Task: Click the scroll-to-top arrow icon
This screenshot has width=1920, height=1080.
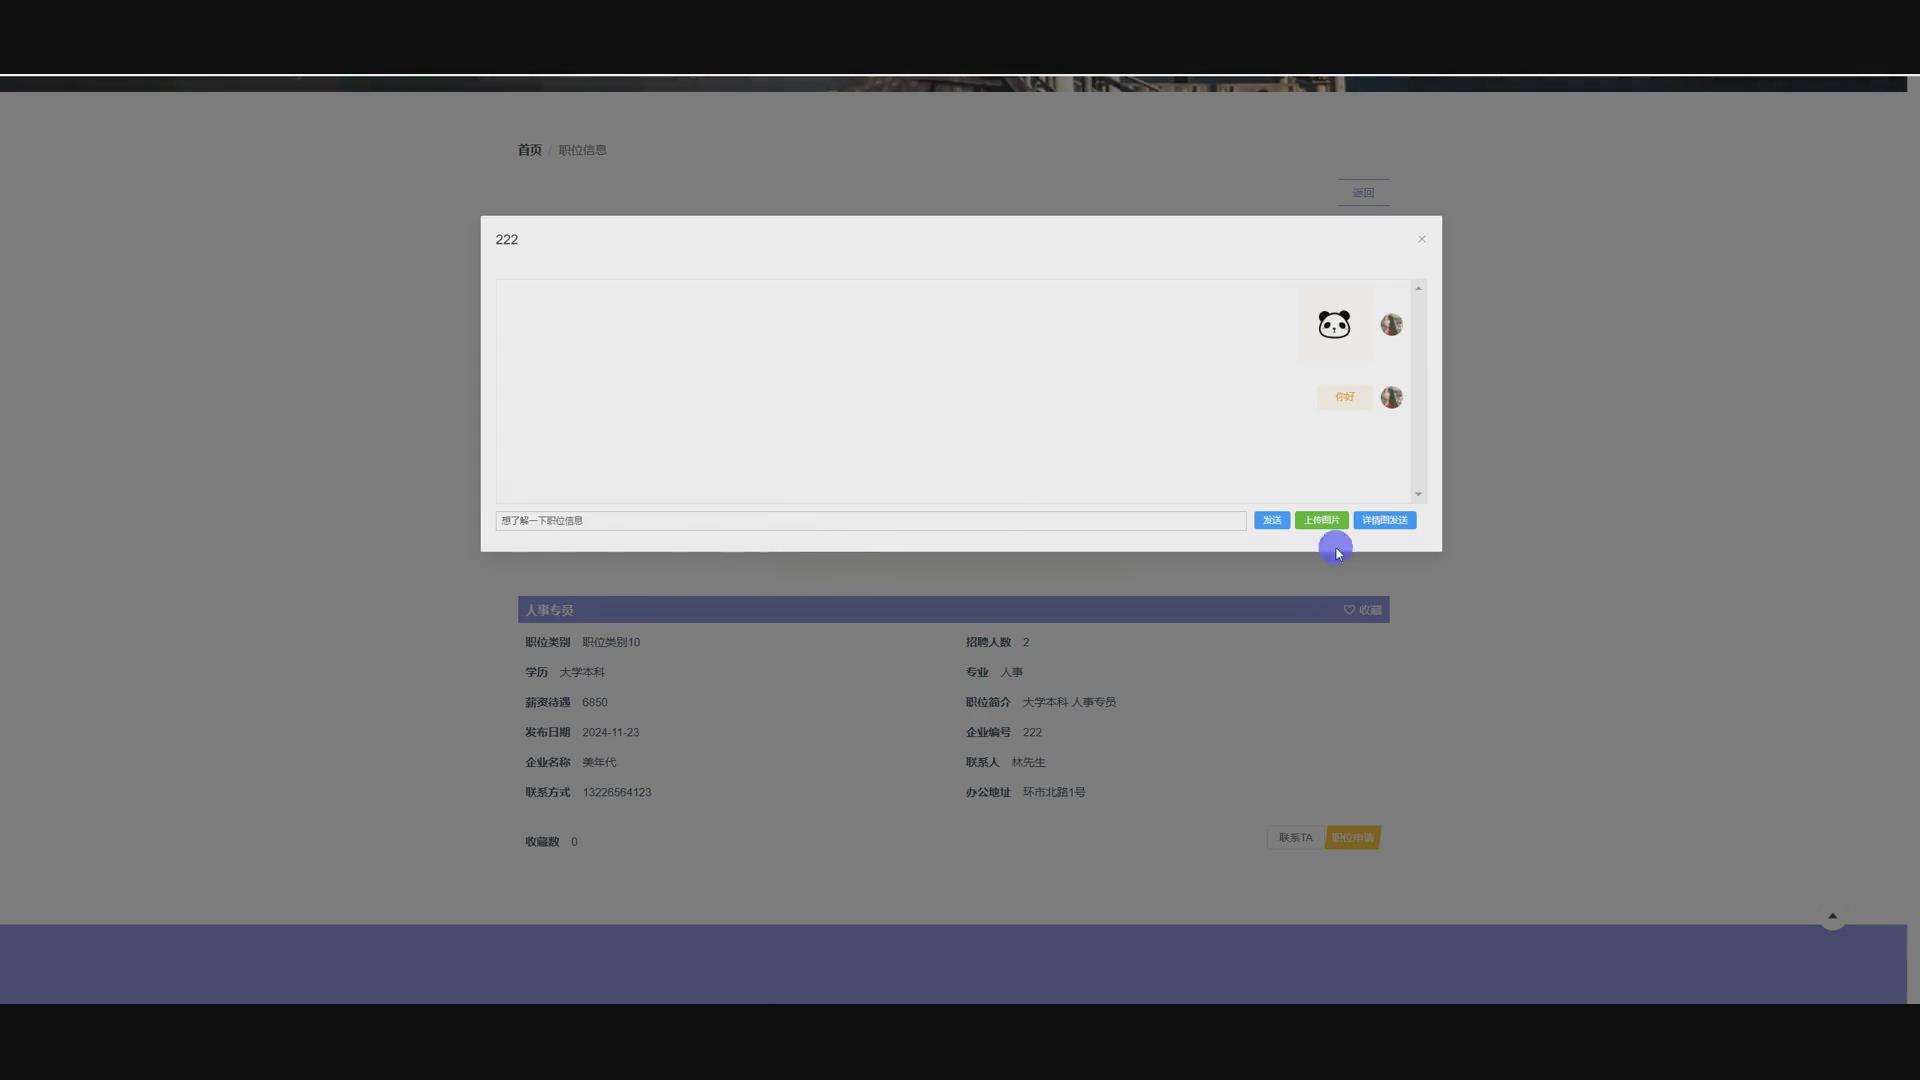Action: coord(1832,916)
